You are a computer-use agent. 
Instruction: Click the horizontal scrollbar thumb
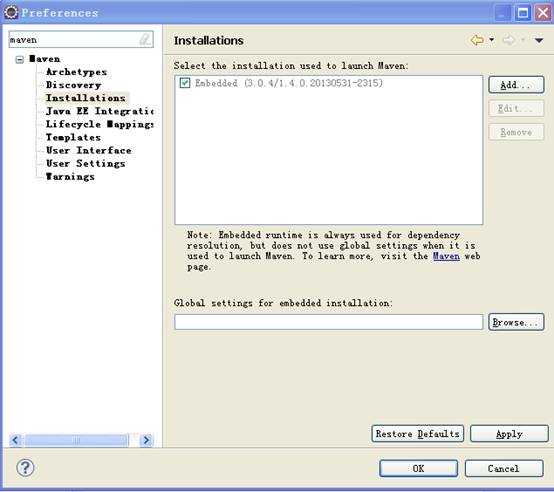tap(76, 440)
